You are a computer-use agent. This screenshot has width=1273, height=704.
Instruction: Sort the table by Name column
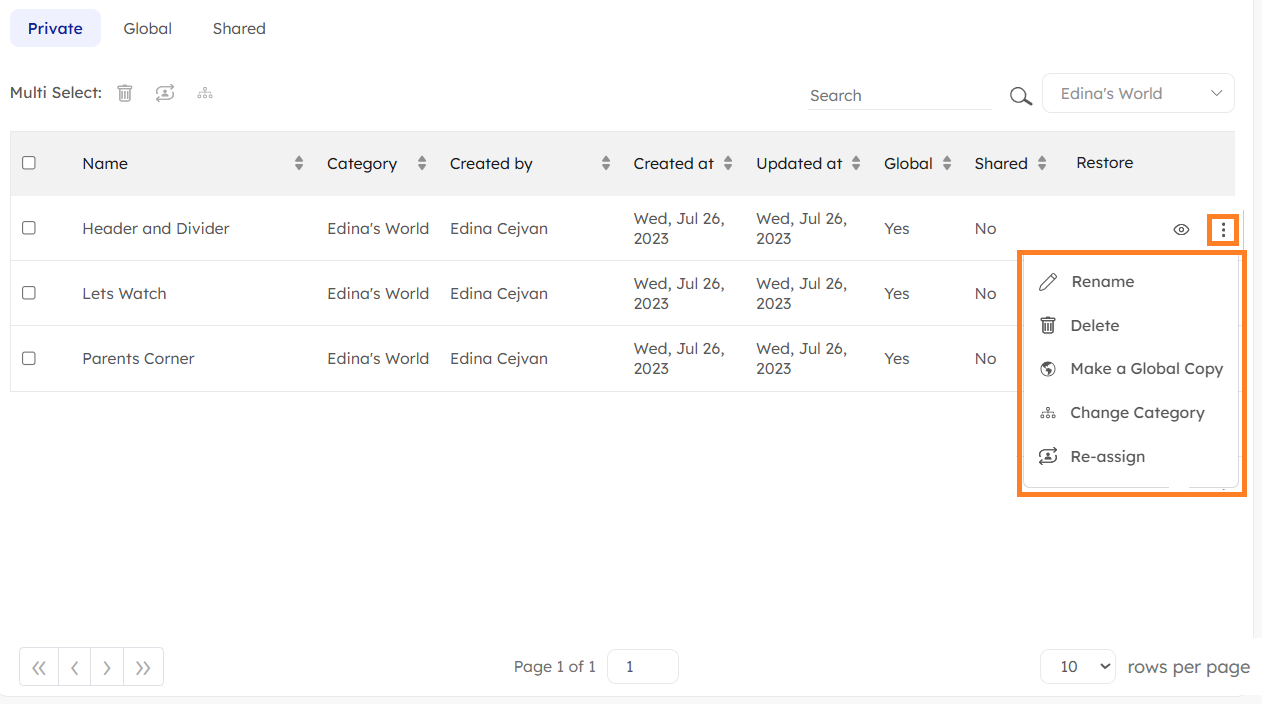[x=298, y=164]
